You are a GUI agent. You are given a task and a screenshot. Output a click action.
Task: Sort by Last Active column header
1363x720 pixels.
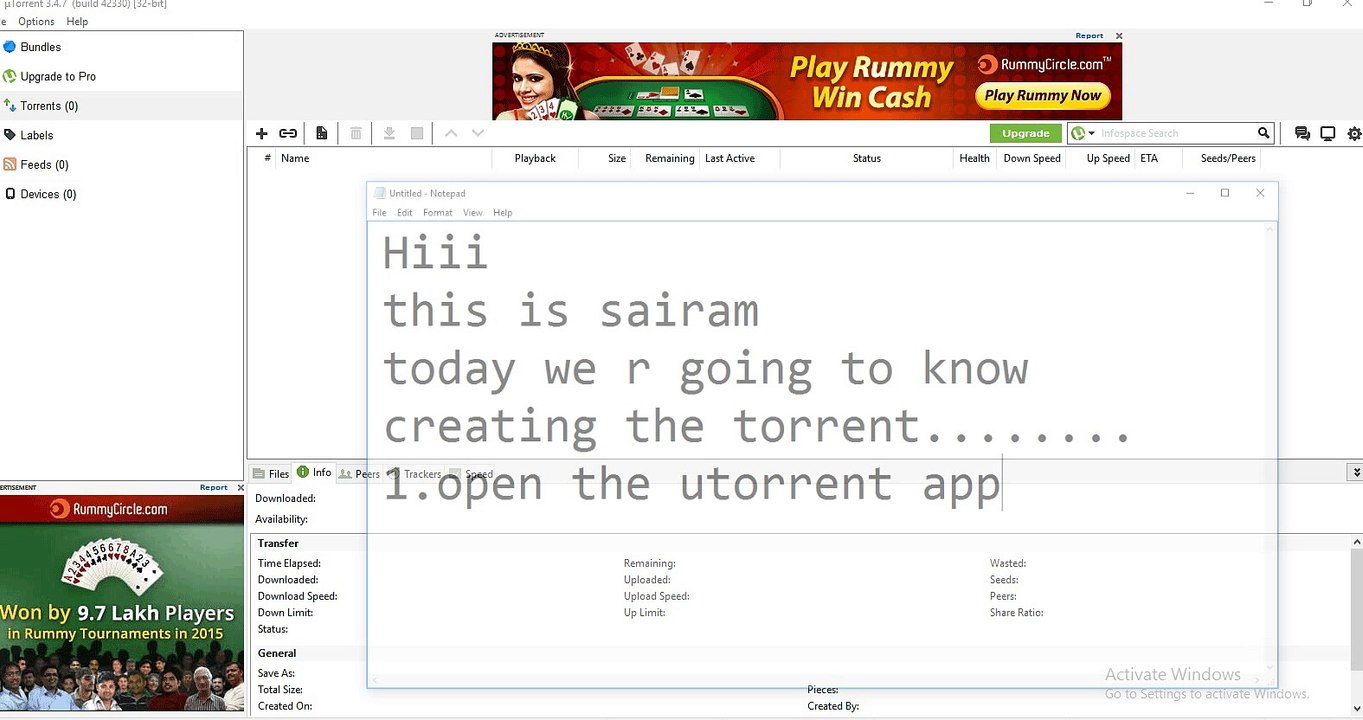click(x=730, y=158)
